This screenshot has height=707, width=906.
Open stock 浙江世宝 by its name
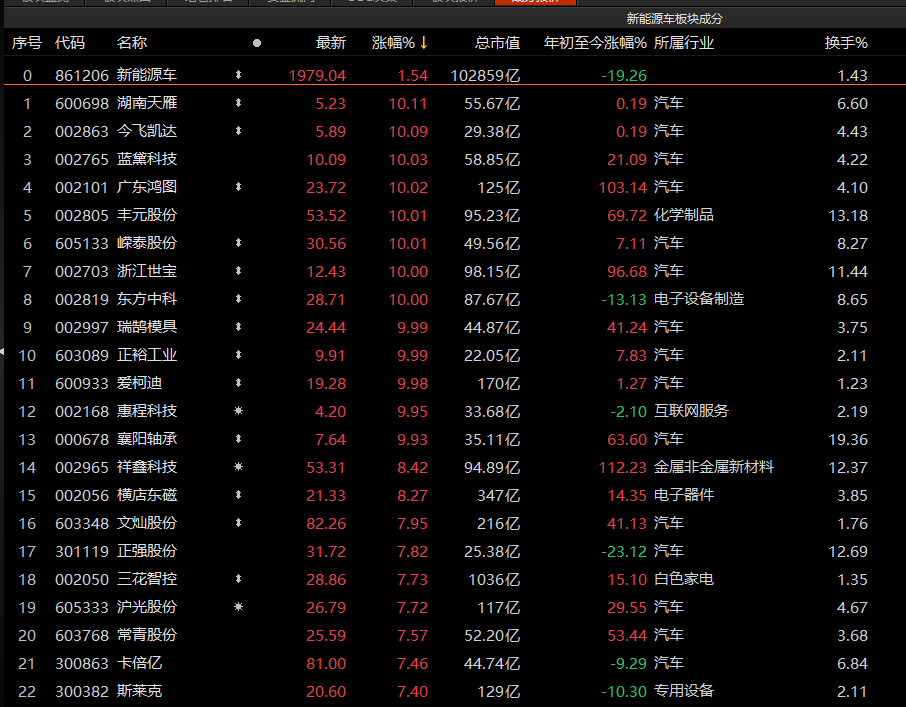pyautogui.click(x=147, y=271)
